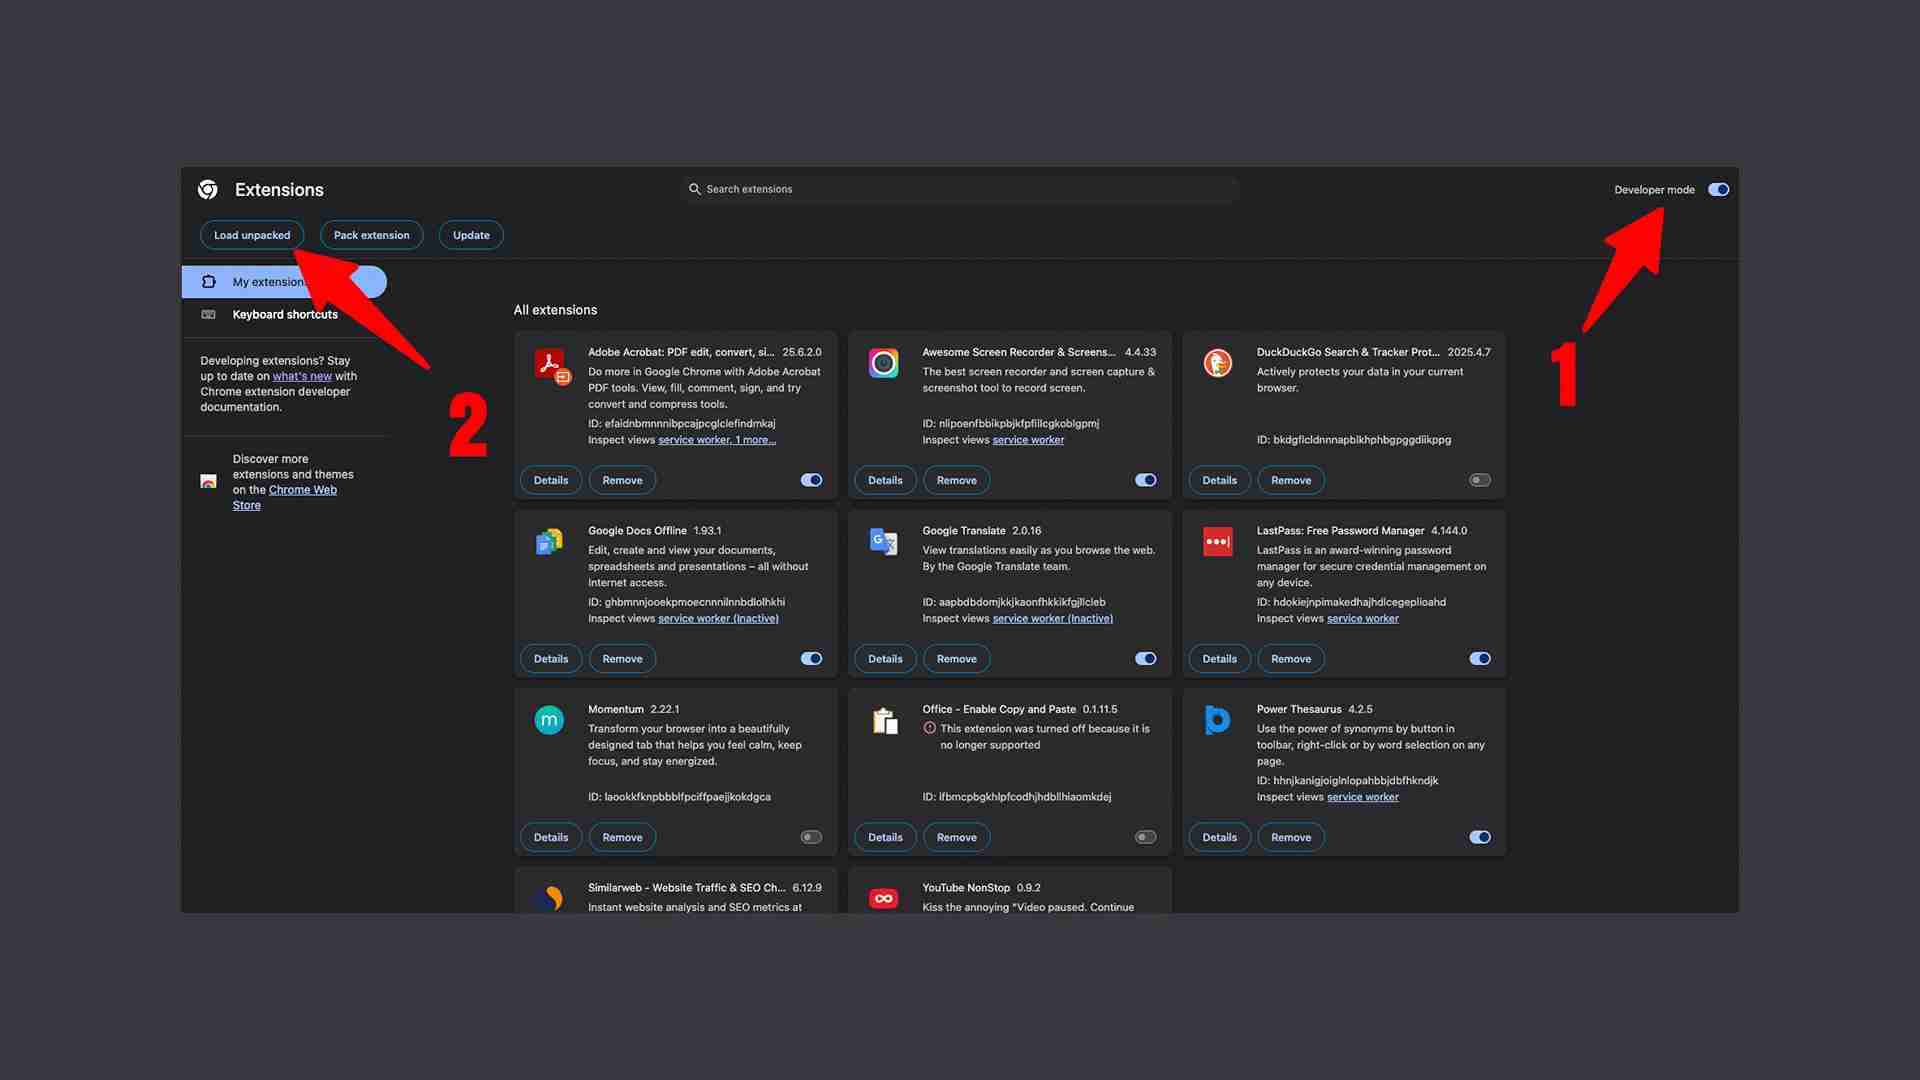Click the Google Docs Offline icon
Screen dimensions: 1920x1080
pyautogui.click(x=549, y=542)
